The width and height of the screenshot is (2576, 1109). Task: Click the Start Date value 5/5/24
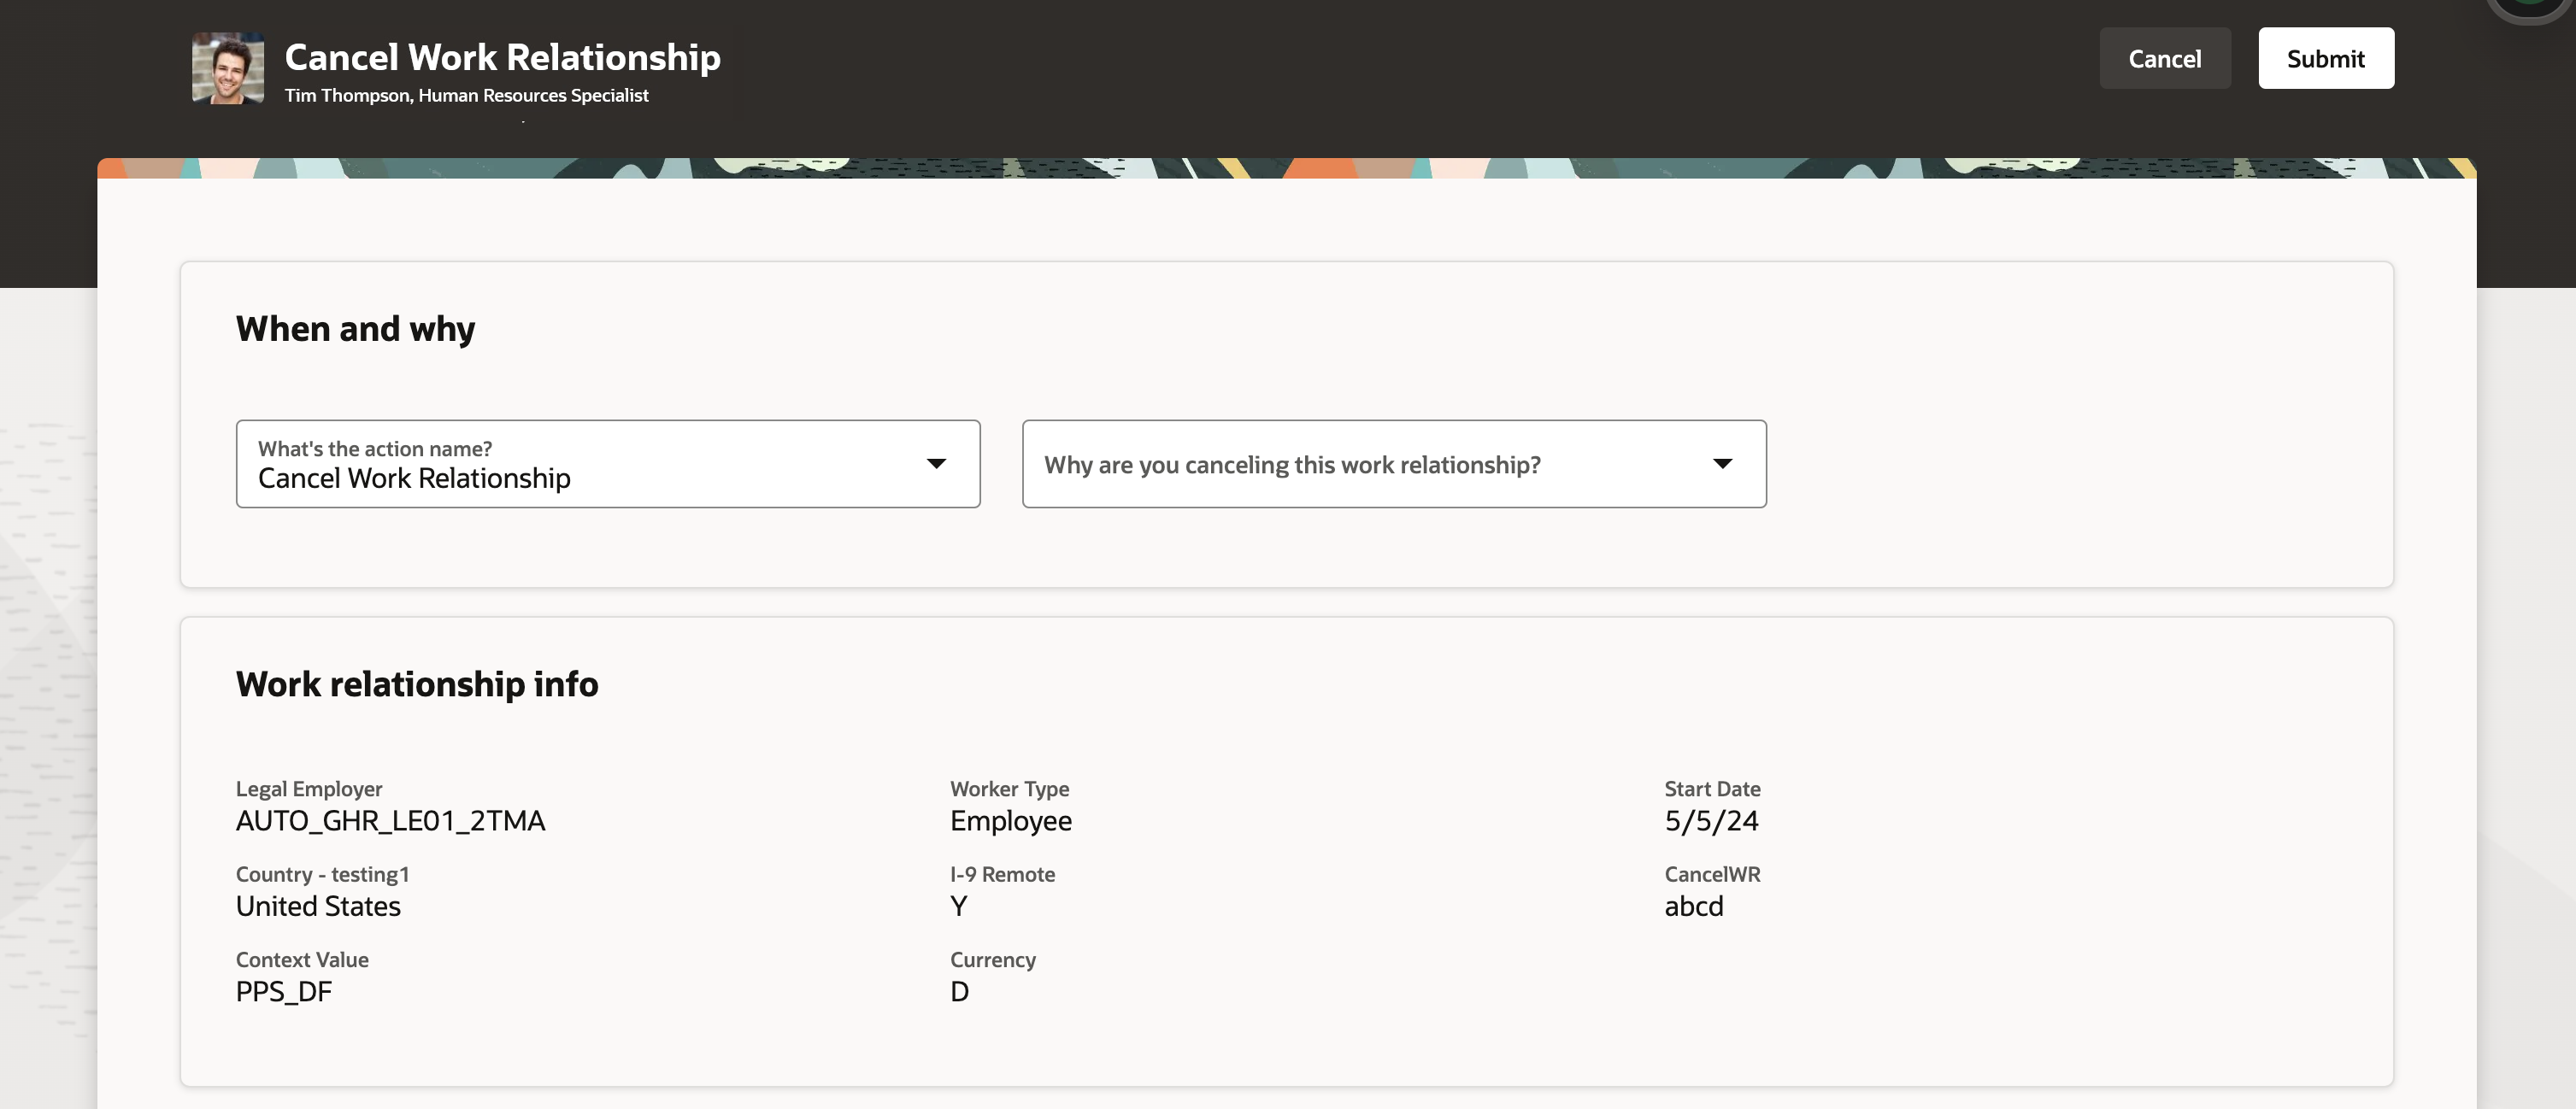point(1711,821)
